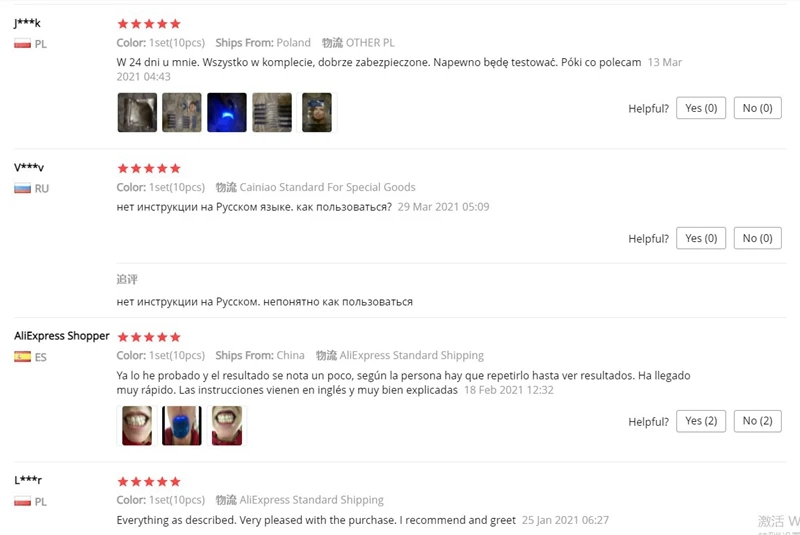Vote Yes (2) on the Spanish review
The width and height of the screenshot is (800, 535).
(701, 421)
